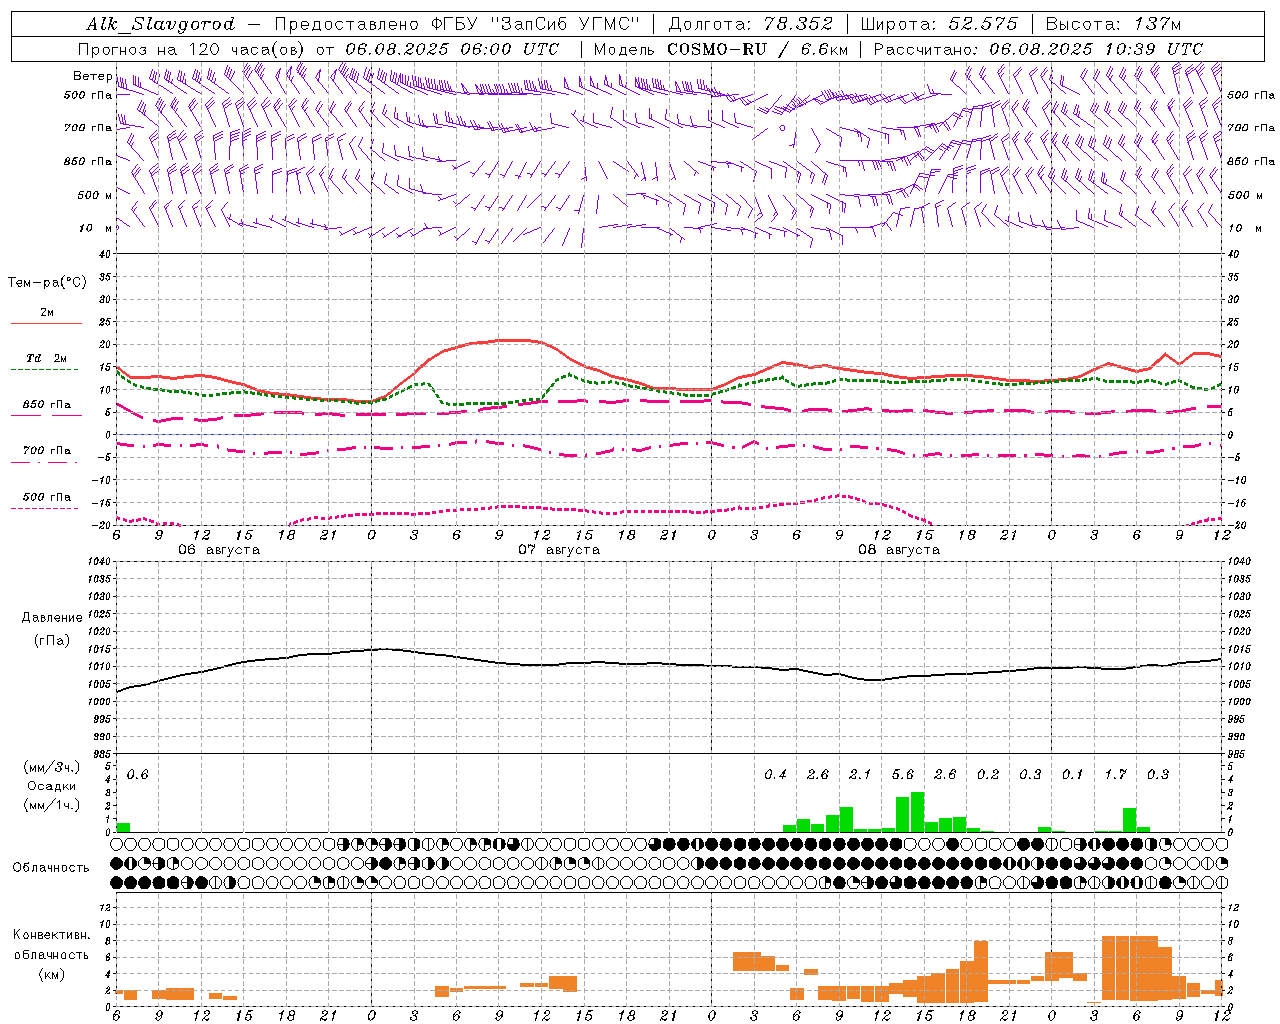Click the 0.2 precipitation value
1280x1024 pixels.
tap(988, 774)
